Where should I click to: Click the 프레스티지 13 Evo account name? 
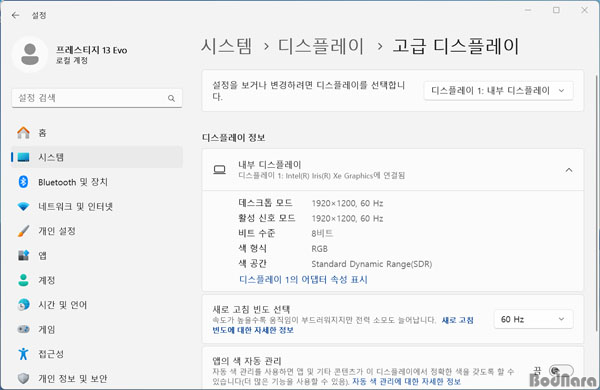tap(91, 50)
